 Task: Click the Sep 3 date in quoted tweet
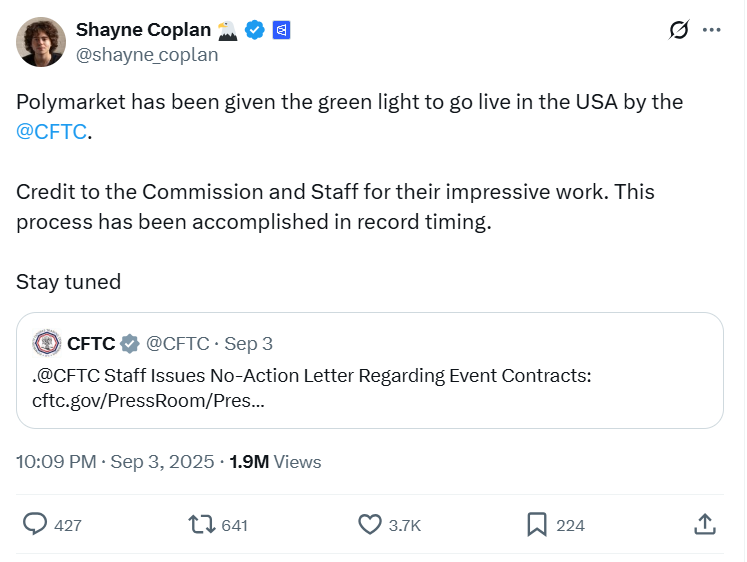(x=248, y=344)
